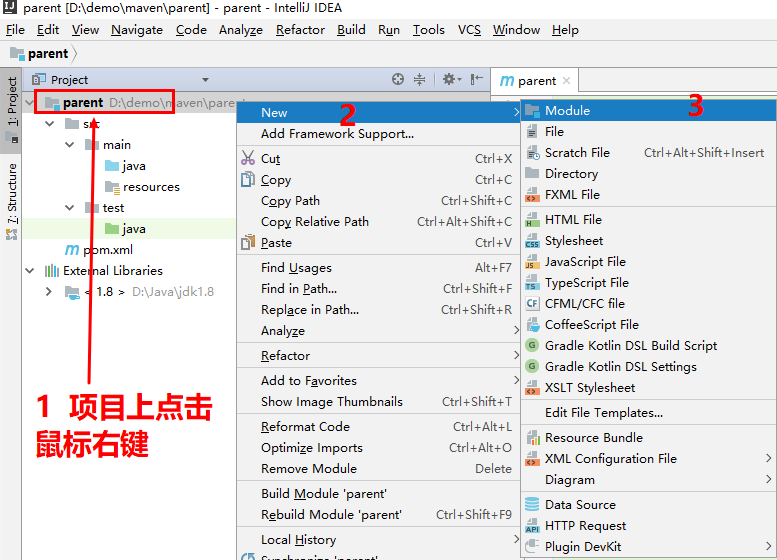Click the FXML File icon

(x=532, y=195)
